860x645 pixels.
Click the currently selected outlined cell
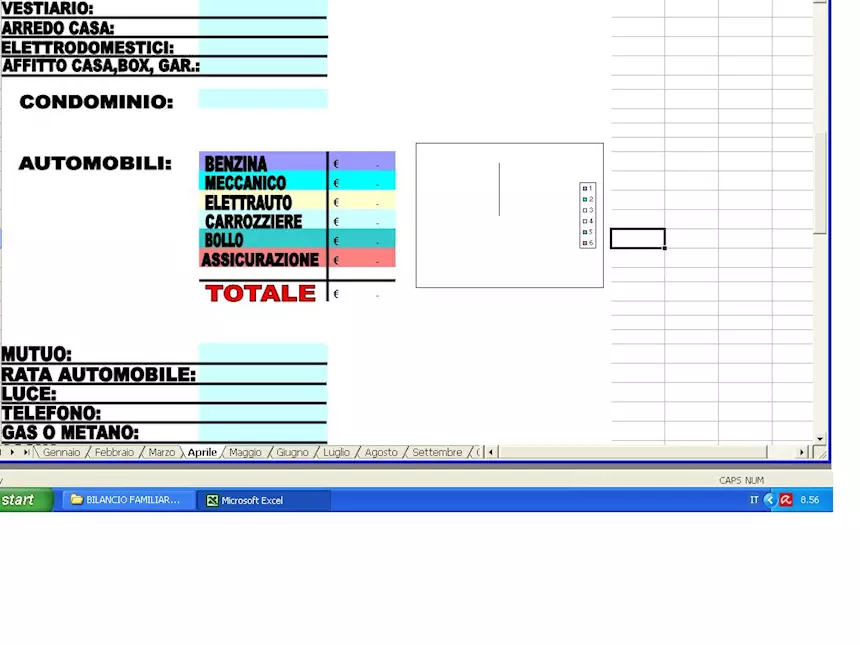638,239
